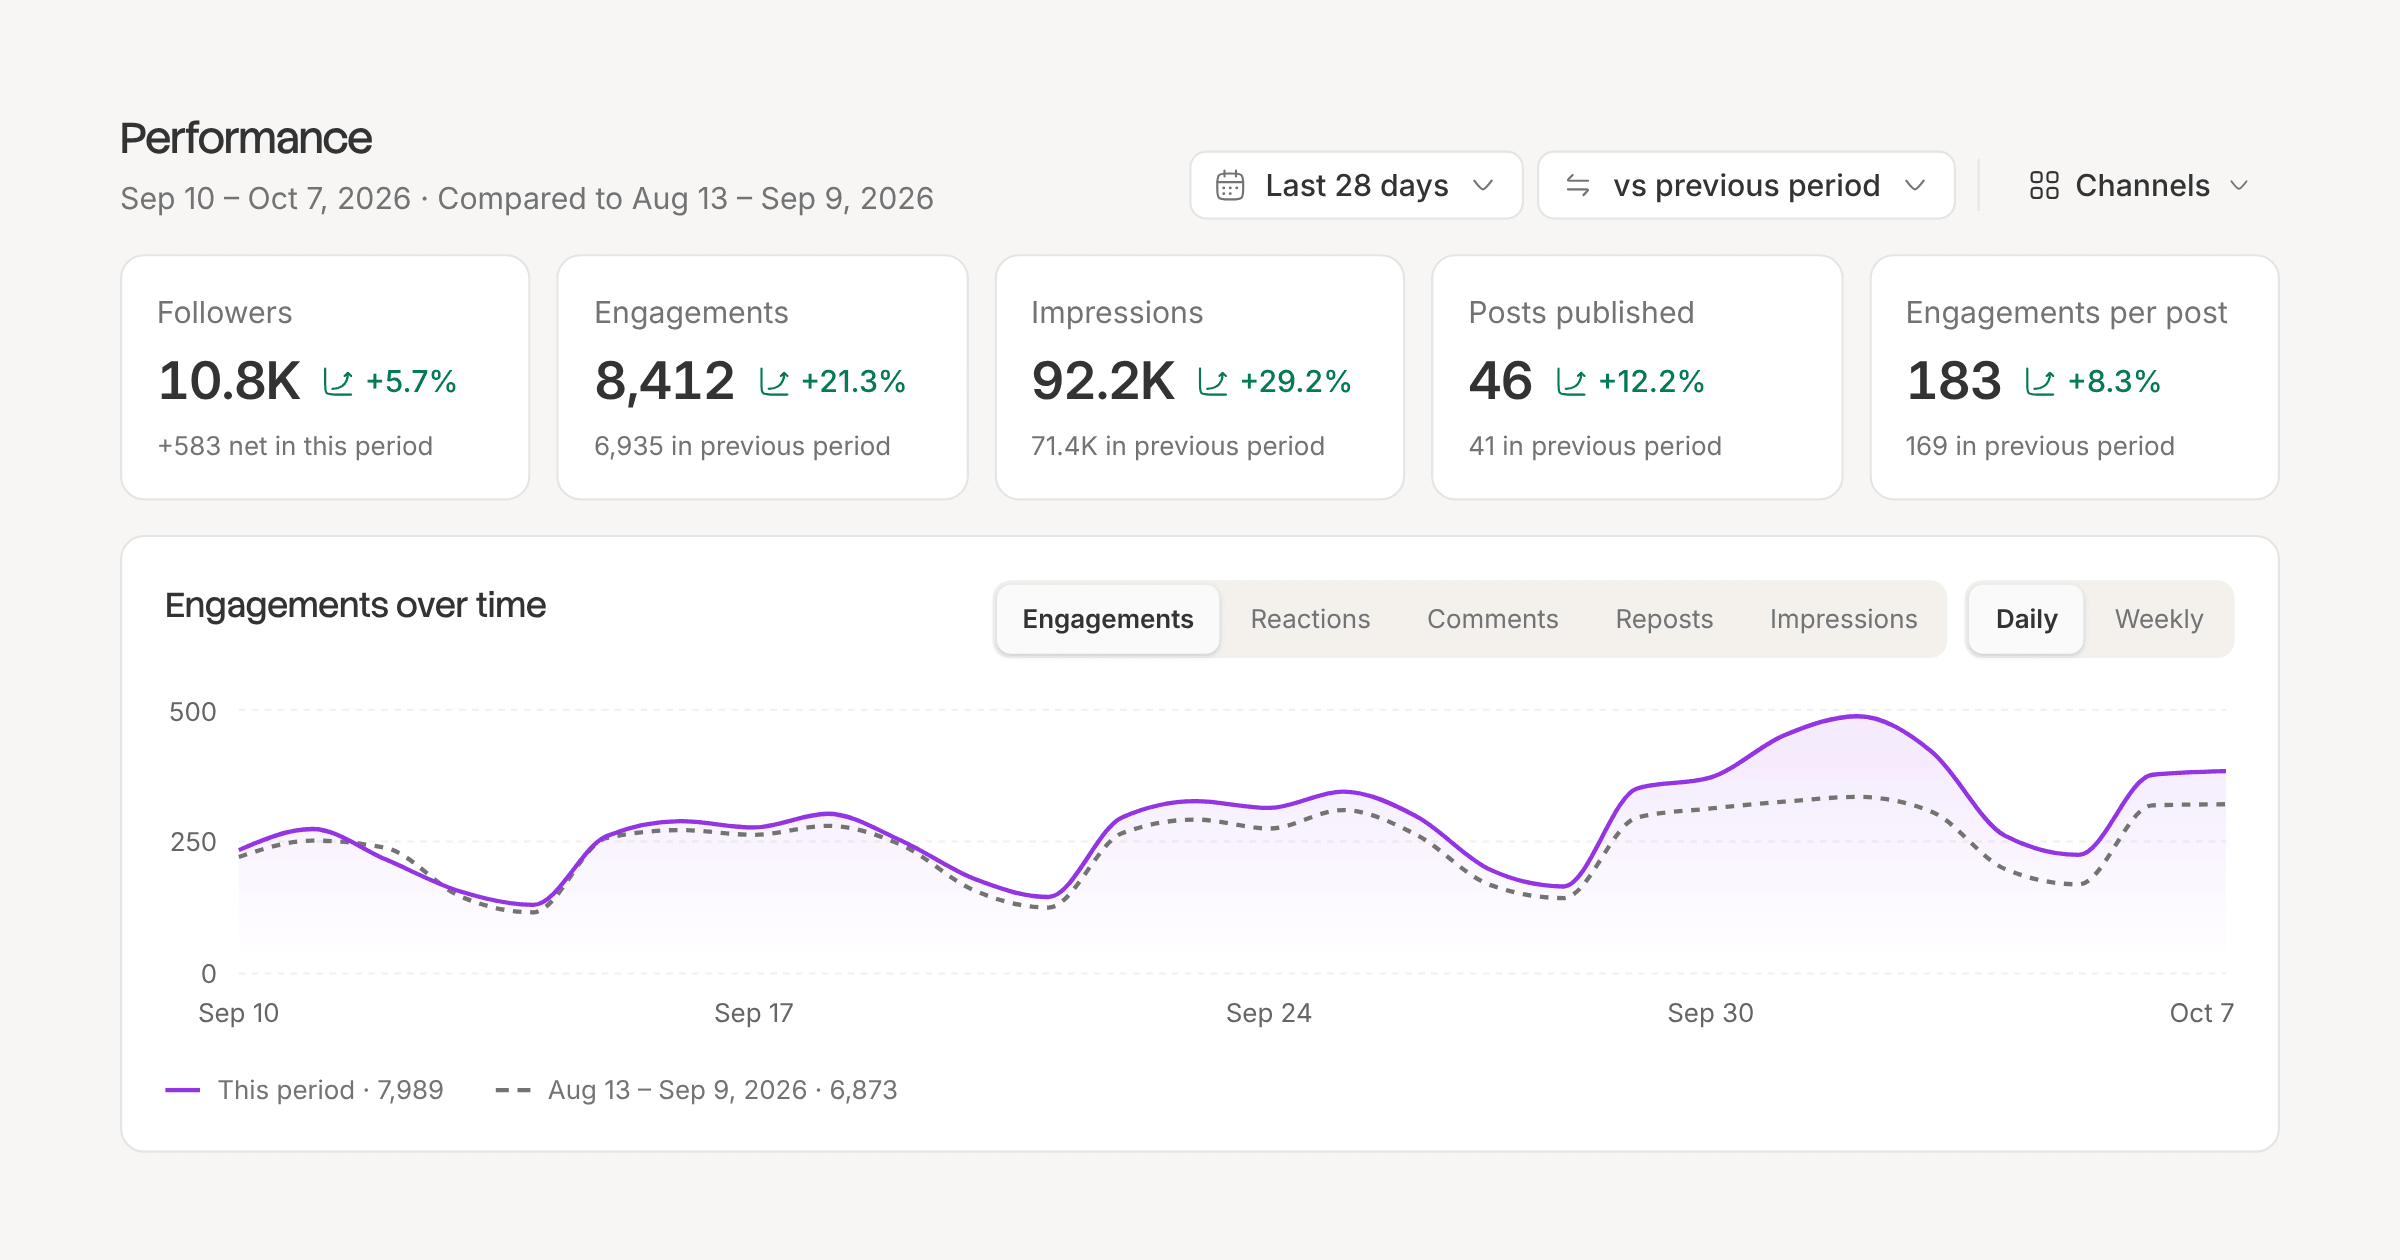Switch to the Reactions tab
Screen dimensions: 2400x1260
[1310, 619]
